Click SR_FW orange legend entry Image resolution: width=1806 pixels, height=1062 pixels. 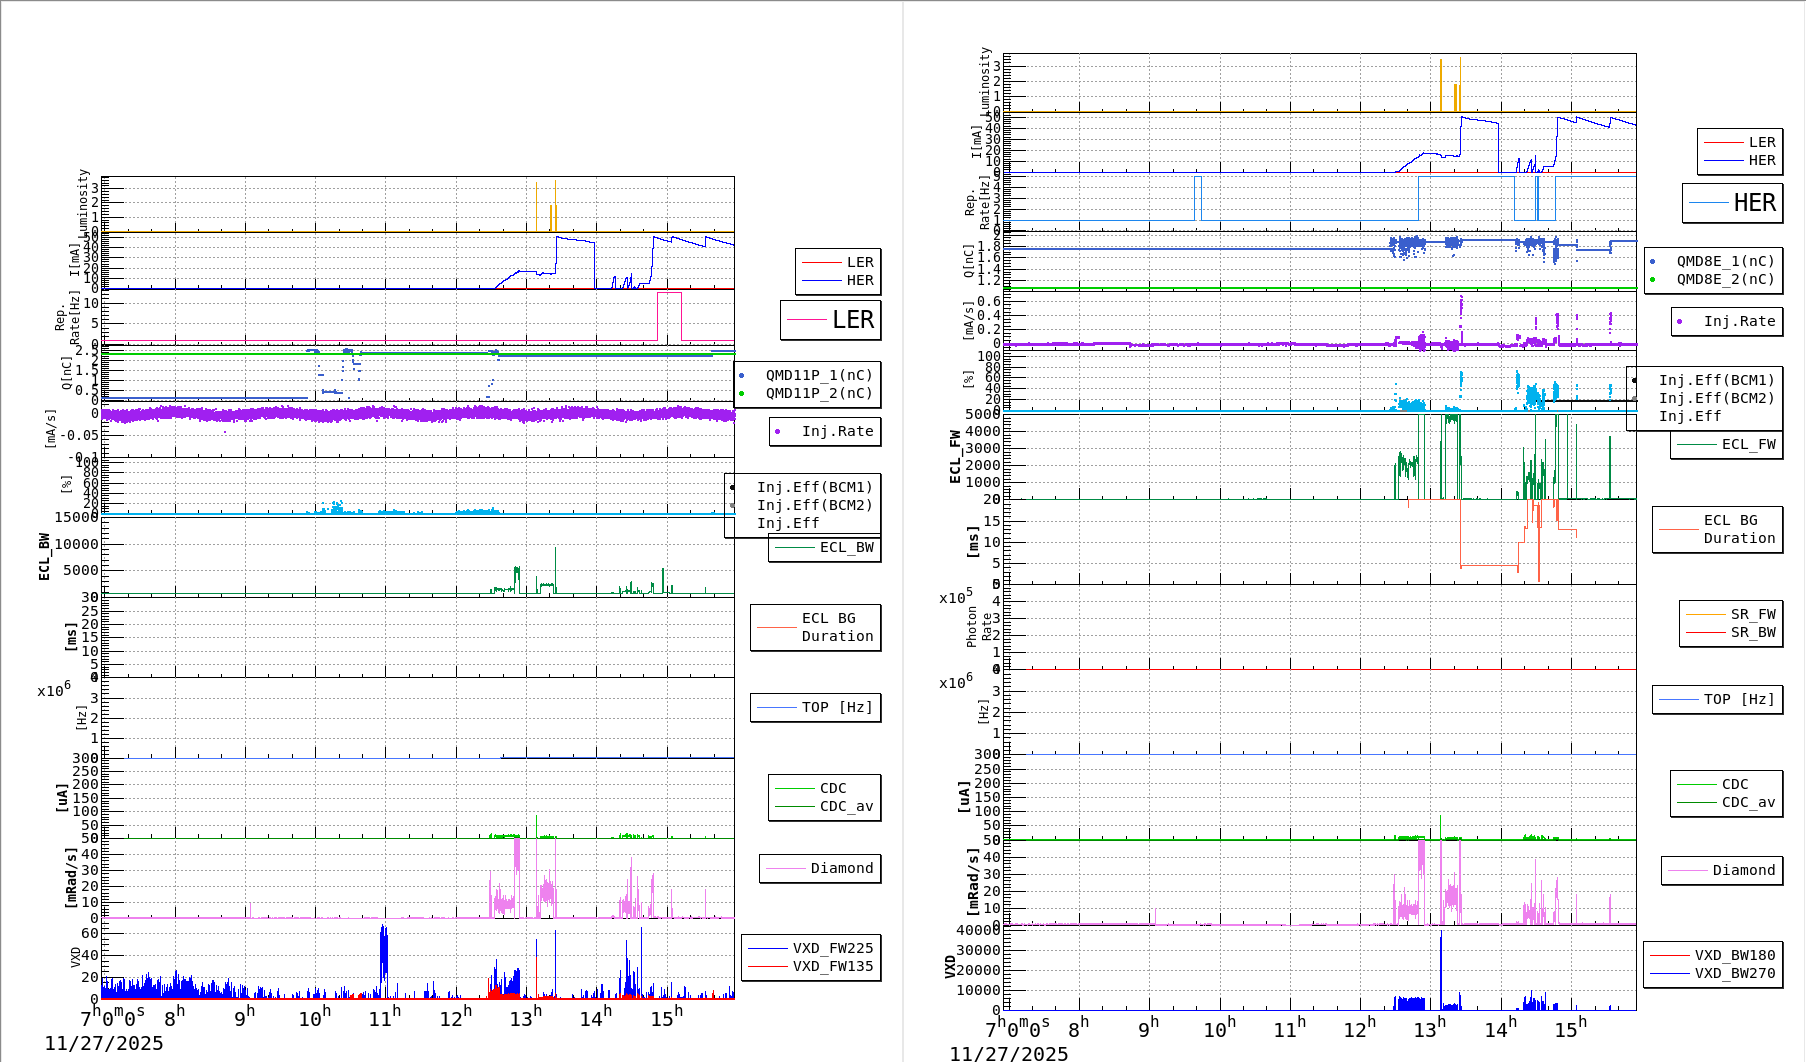[x=1752, y=614]
